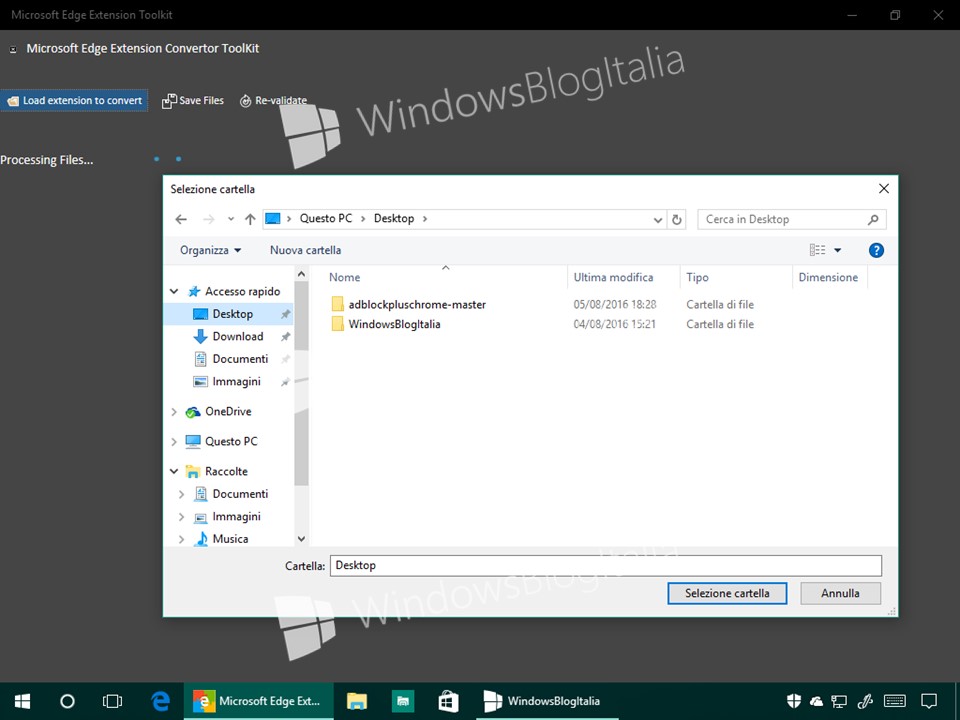Switch to Microsoft Edge Ext... taskbar item
Image resolution: width=960 pixels, height=720 pixels.
[259, 702]
